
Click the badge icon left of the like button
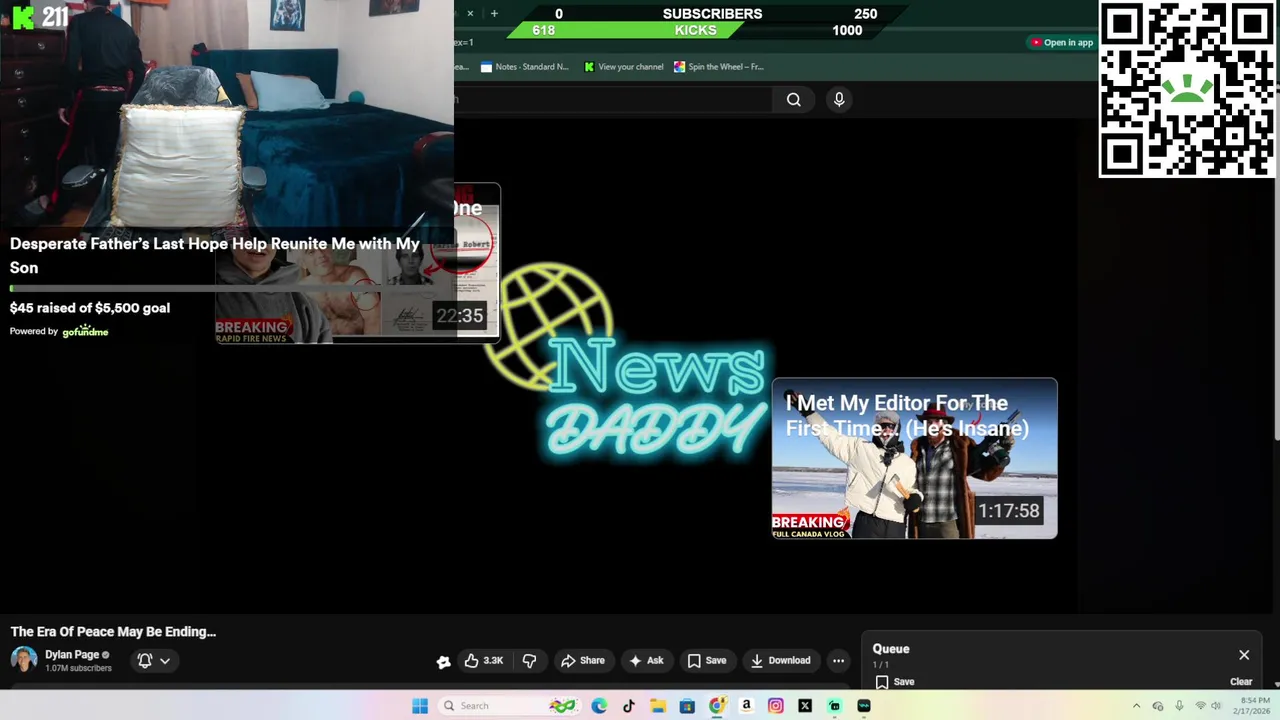(x=443, y=661)
